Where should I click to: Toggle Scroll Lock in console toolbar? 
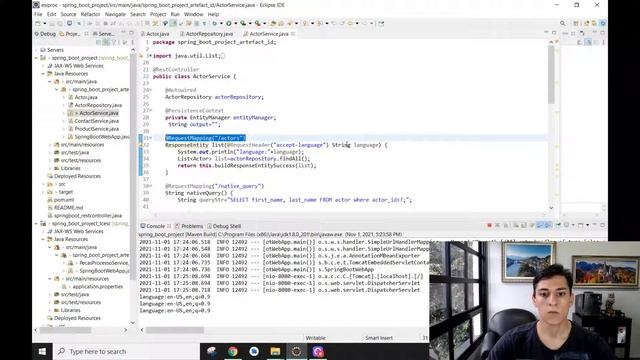[x=524, y=225]
